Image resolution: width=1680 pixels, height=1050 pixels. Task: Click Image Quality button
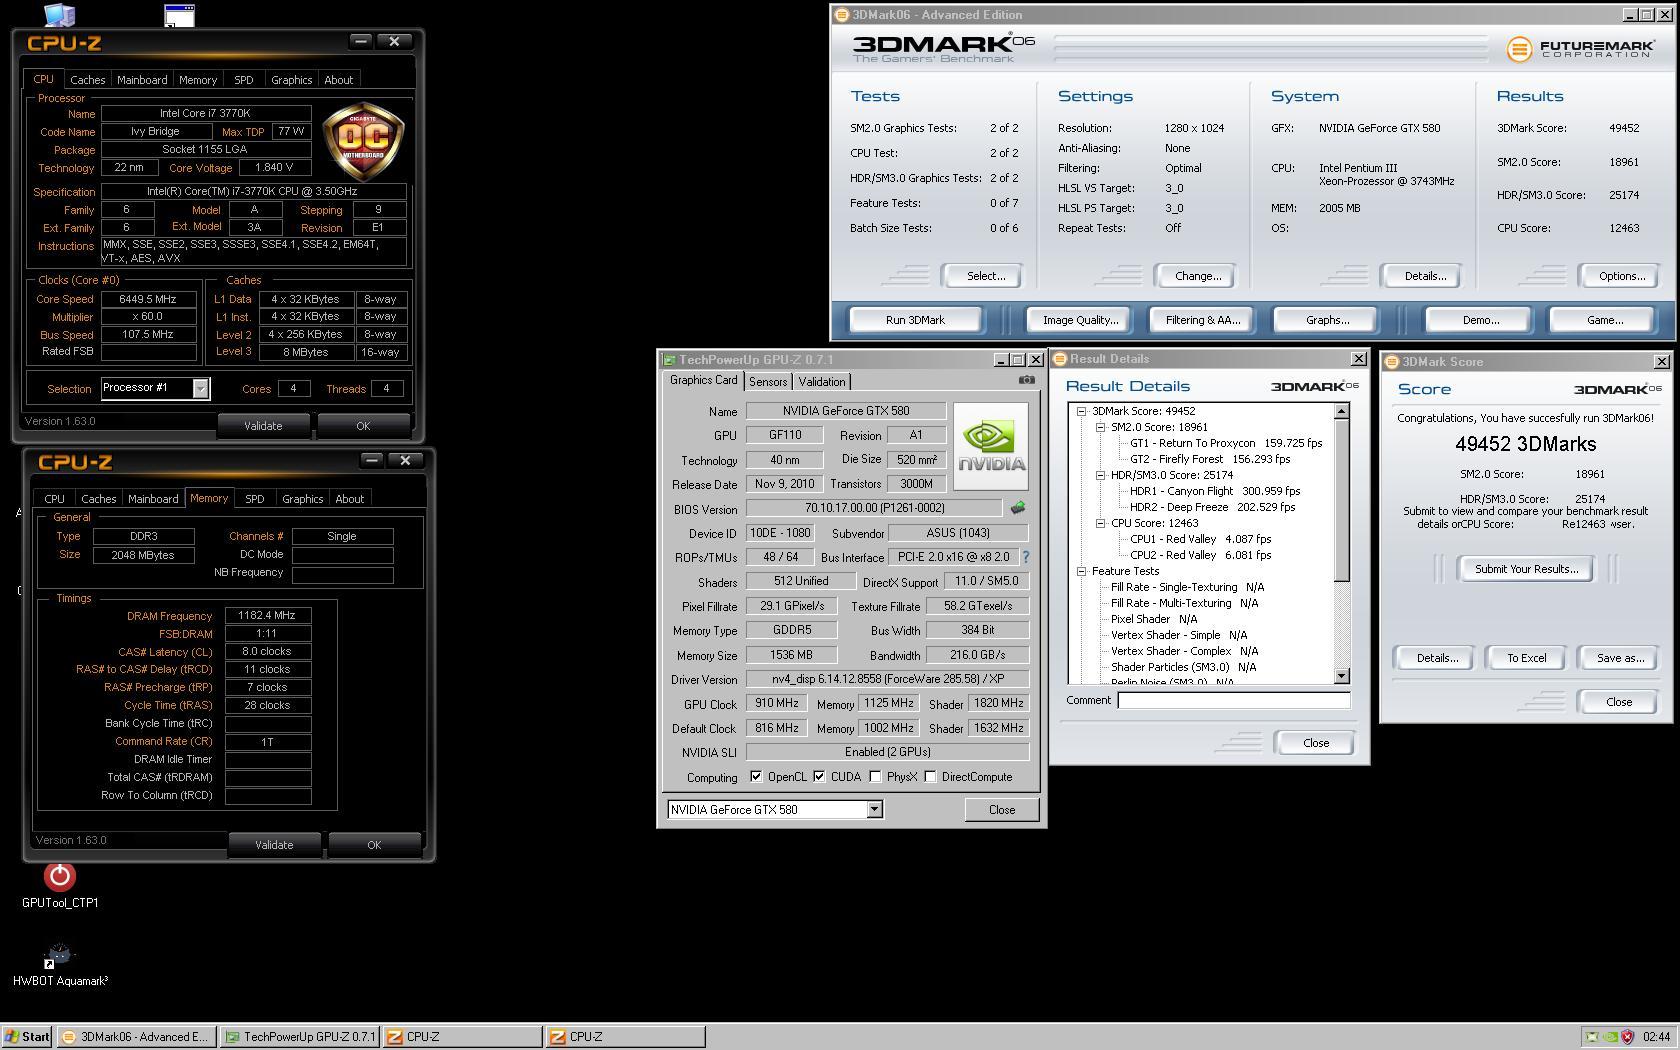click(x=1080, y=320)
